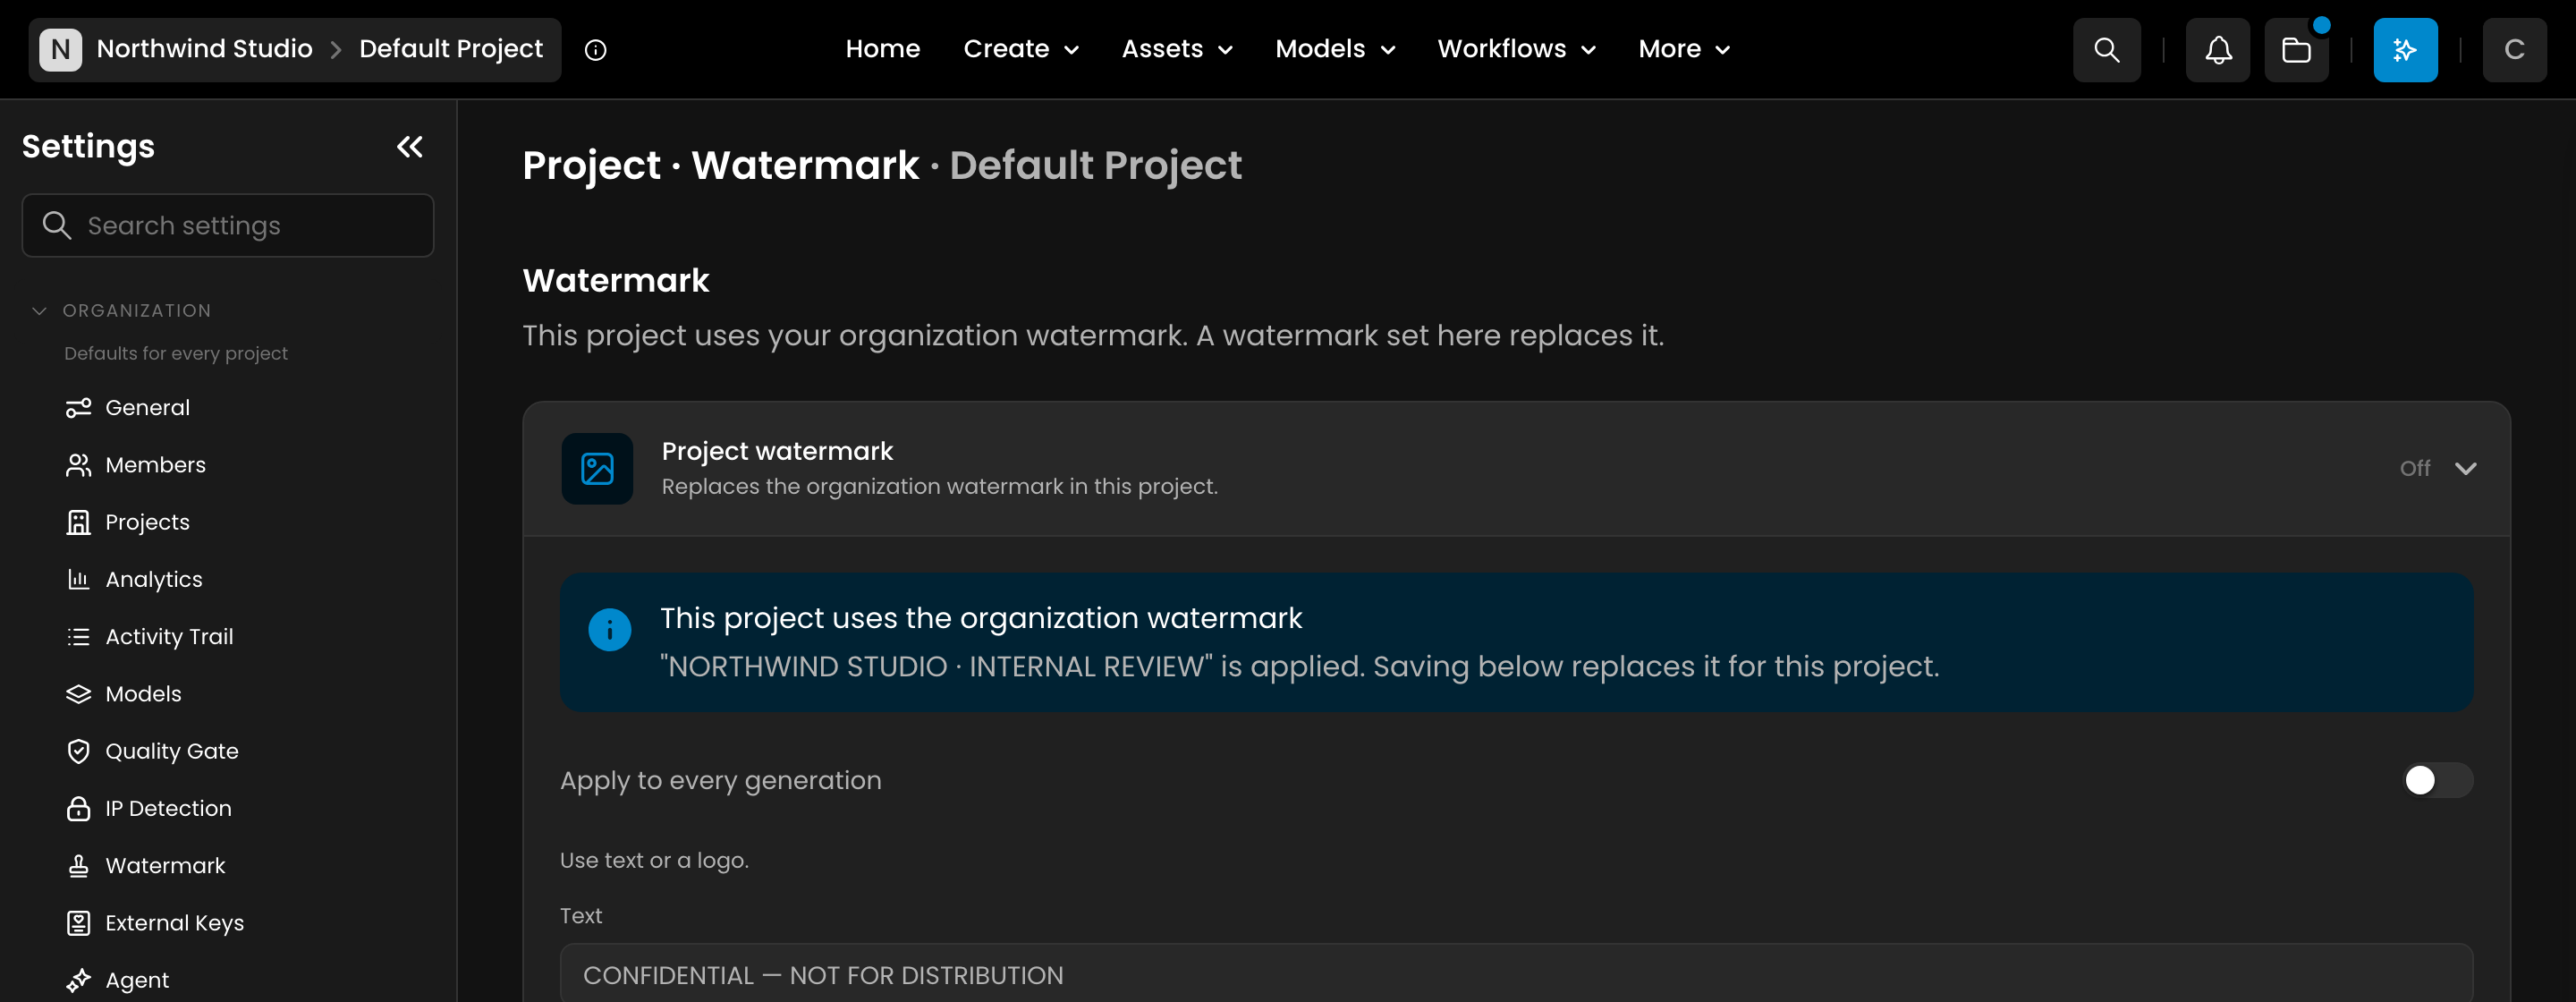Collapse the Settings sidebar
Screen dimensions: 2576x1002
coord(410,147)
